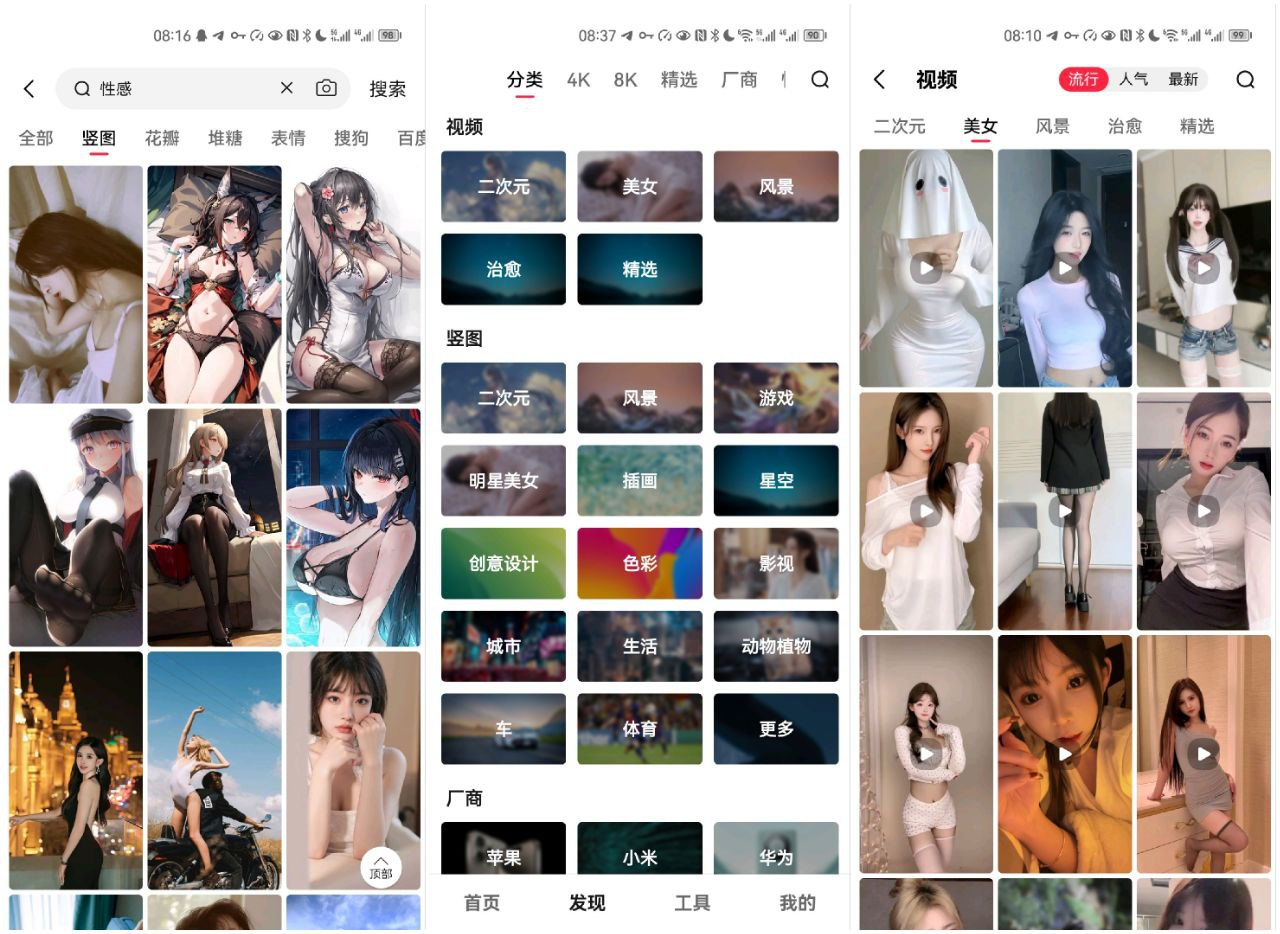Open the 影视 category tile
Viewport: 1280px width, 934px height.
(776, 564)
